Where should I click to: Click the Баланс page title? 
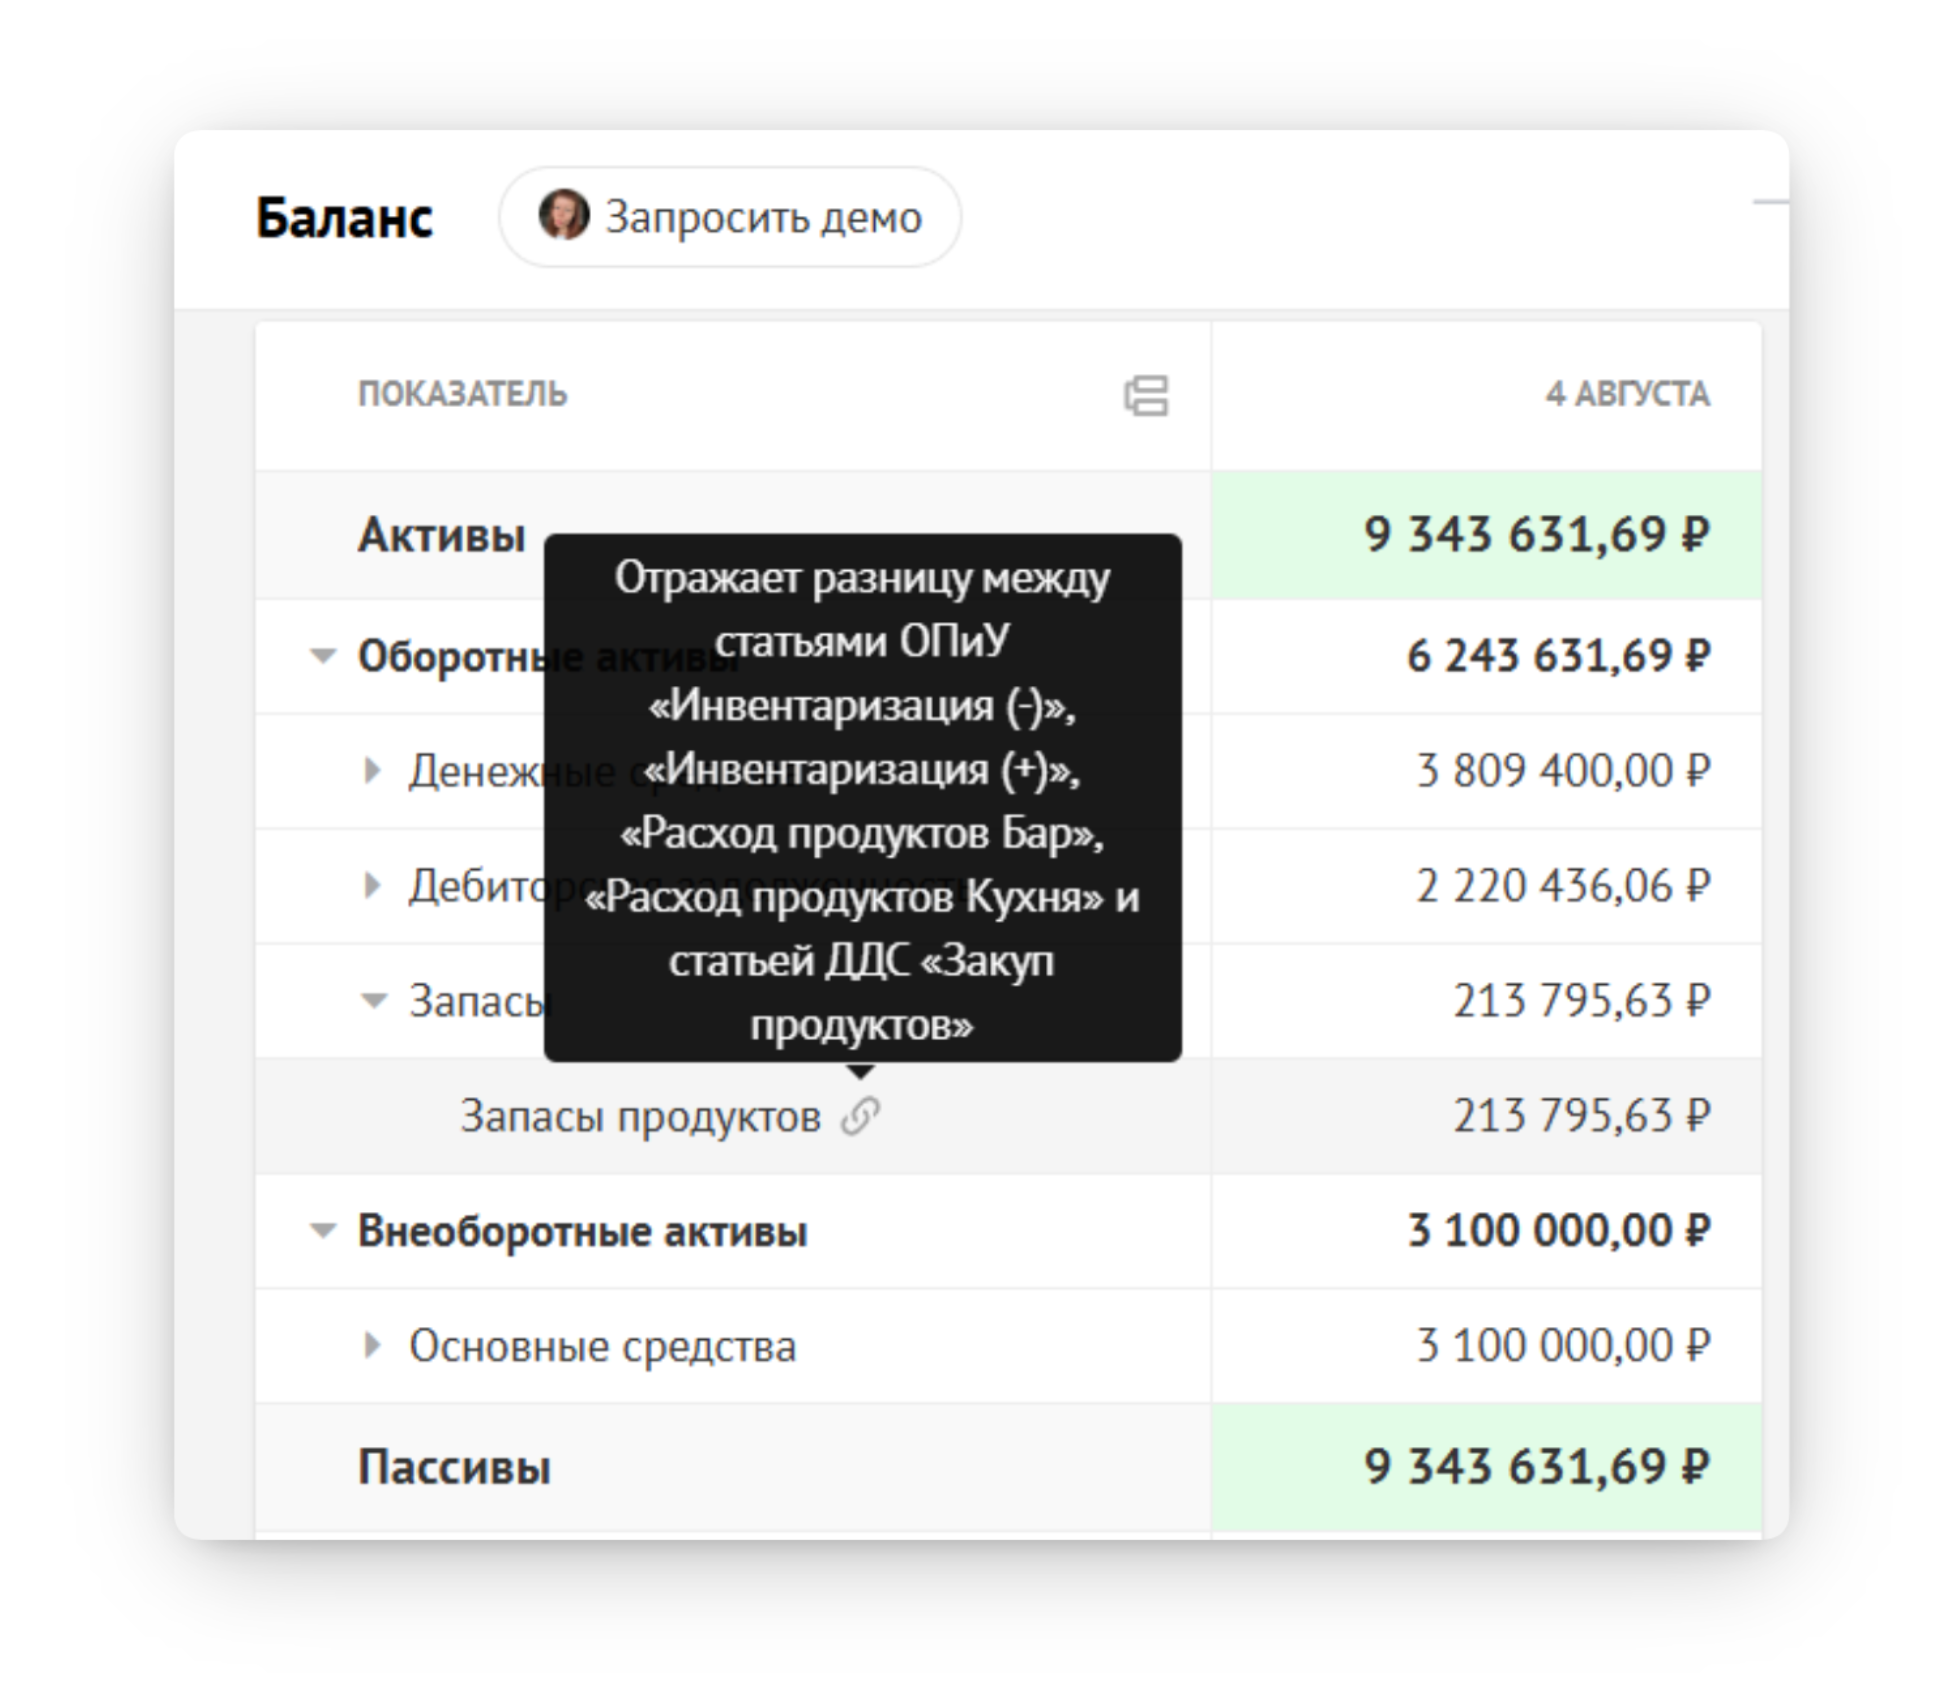pos(344,217)
